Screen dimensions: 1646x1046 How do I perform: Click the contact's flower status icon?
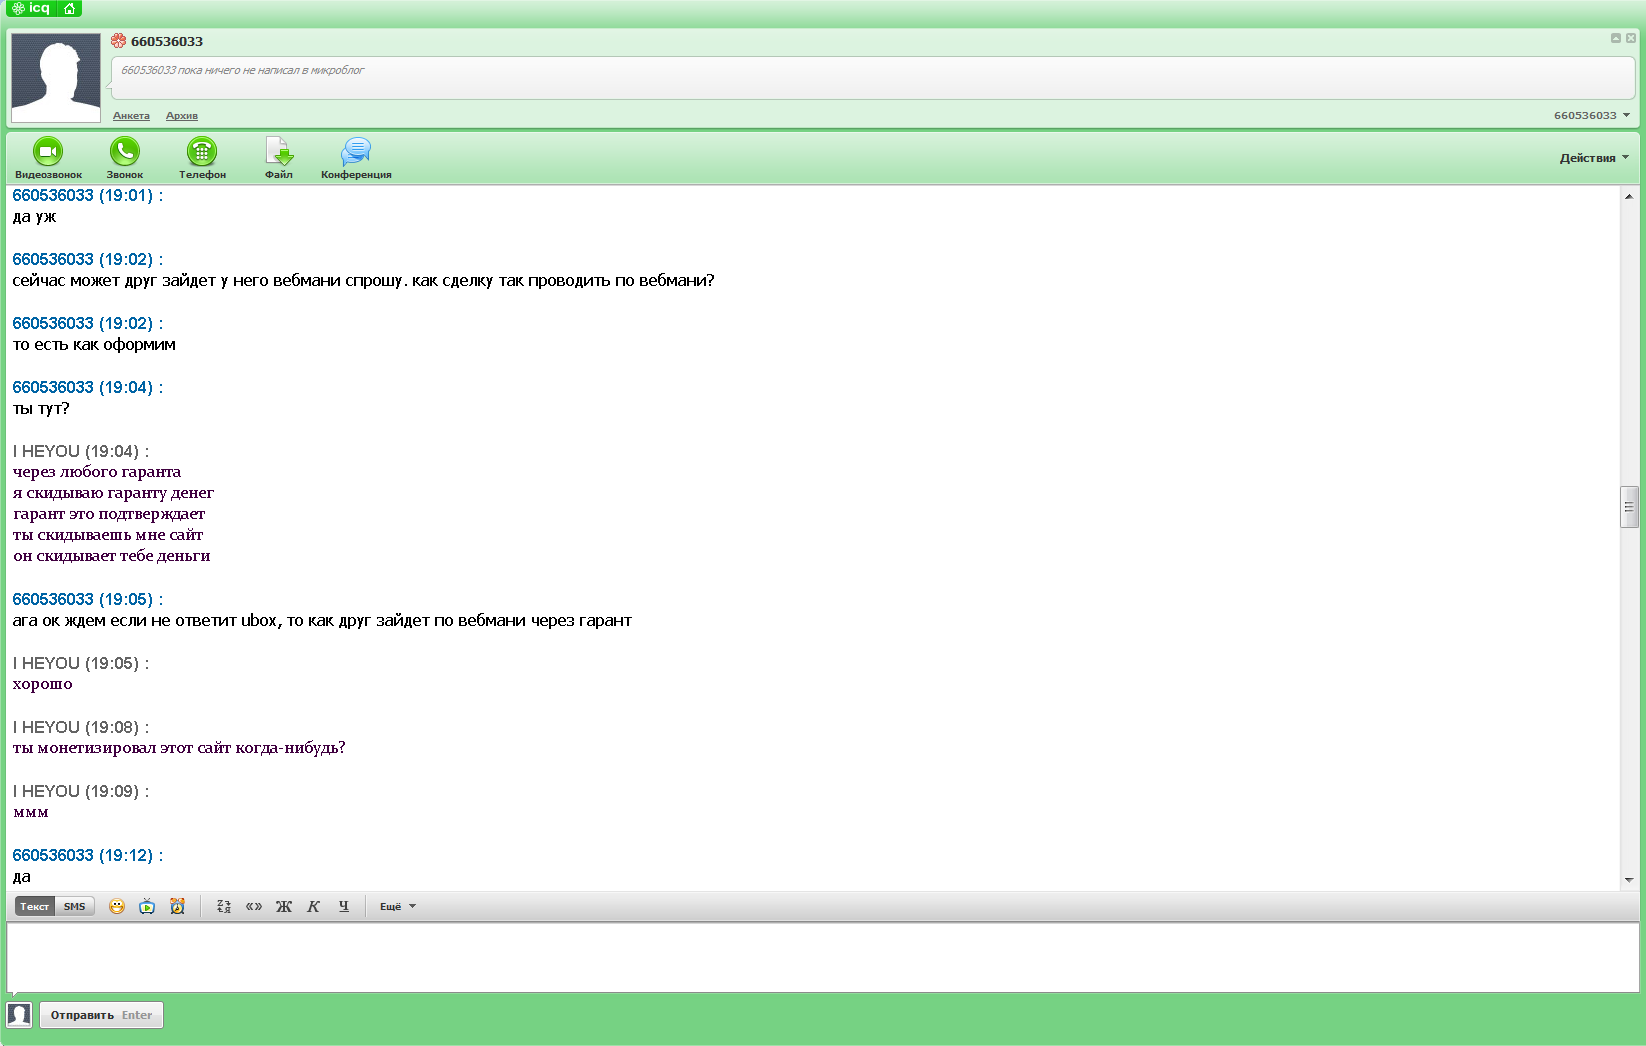click(x=118, y=41)
